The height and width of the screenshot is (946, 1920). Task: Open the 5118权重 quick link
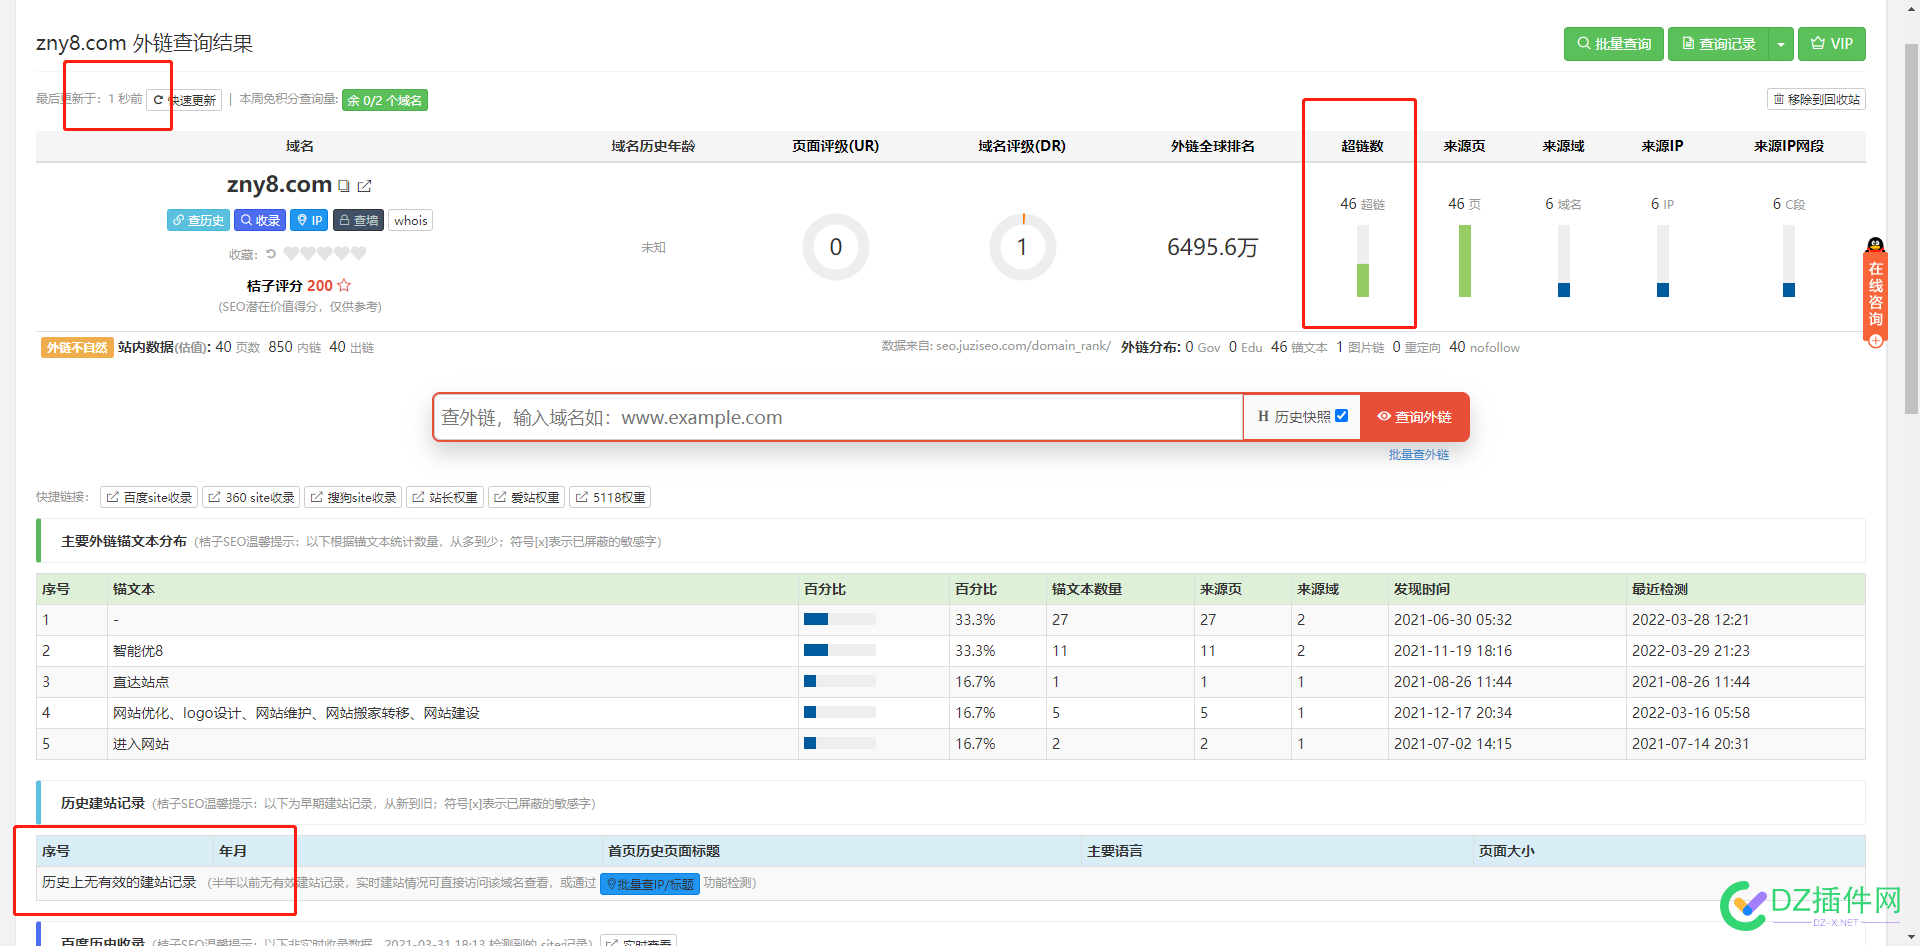(x=611, y=497)
